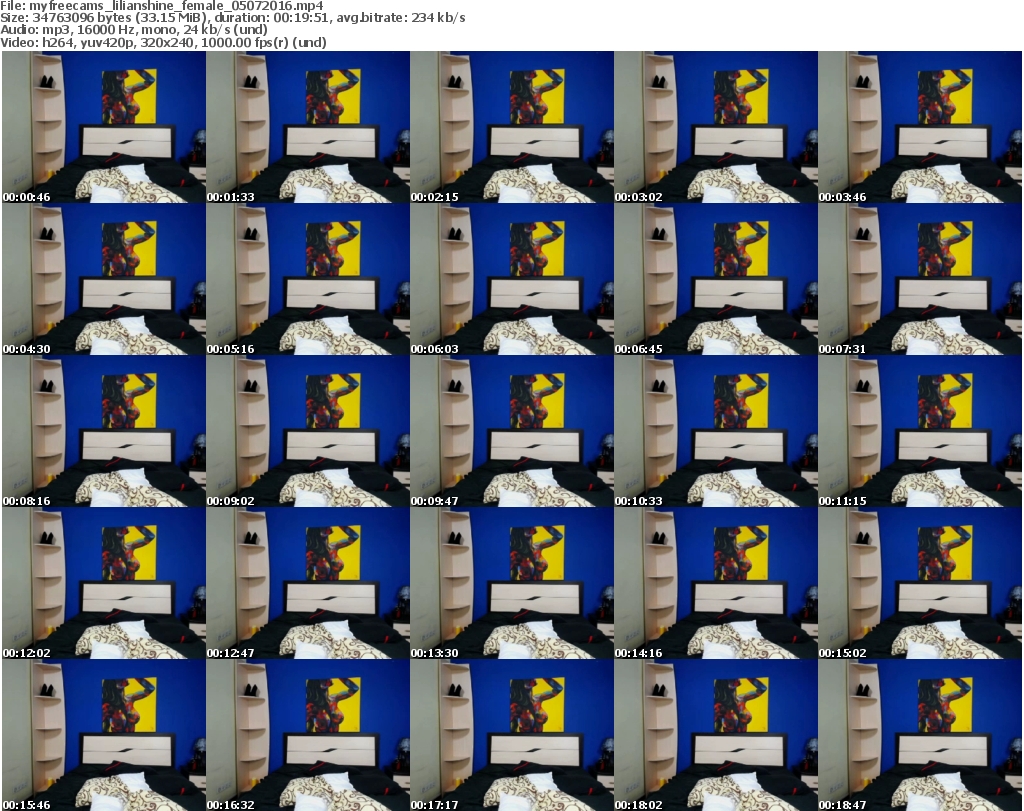Select the thumbnail frame at 00:11:15
1024x811 pixels.
(920, 432)
